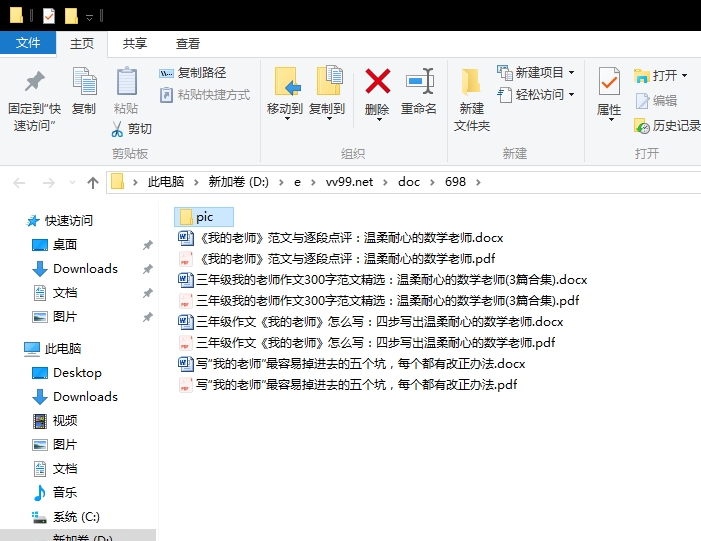701x541 pixels.
Task: Open Quick Access Toolbar customize arrow
Action: pyautogui.click(x=89, y=17)
